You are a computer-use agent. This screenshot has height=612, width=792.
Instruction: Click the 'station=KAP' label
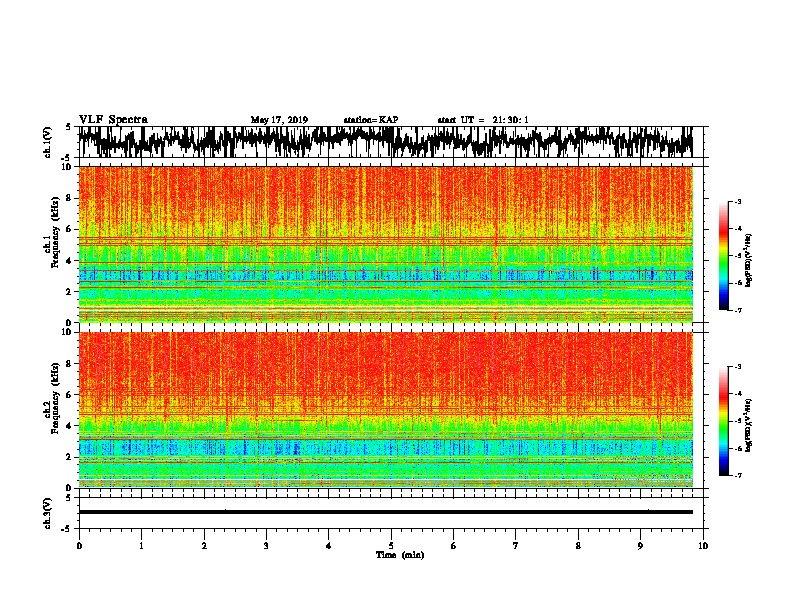371,120
